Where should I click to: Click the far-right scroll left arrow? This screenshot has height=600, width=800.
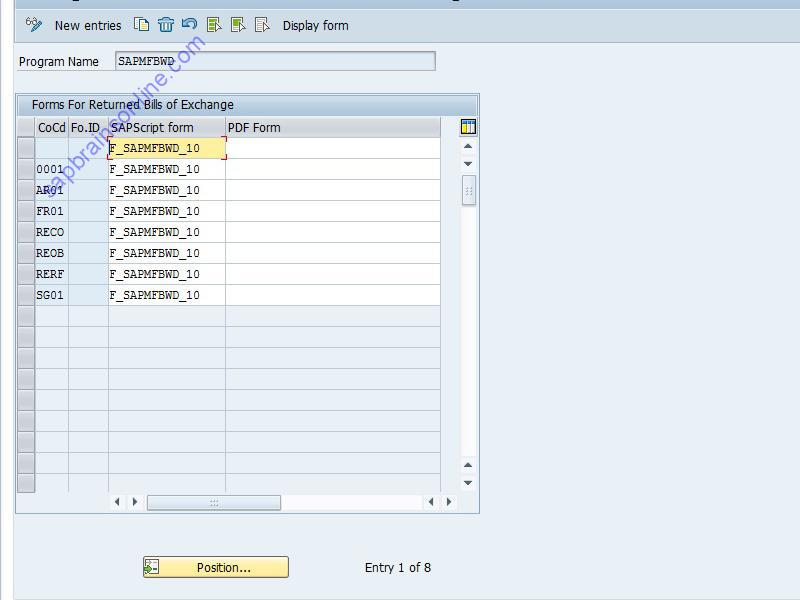point(431,502)
